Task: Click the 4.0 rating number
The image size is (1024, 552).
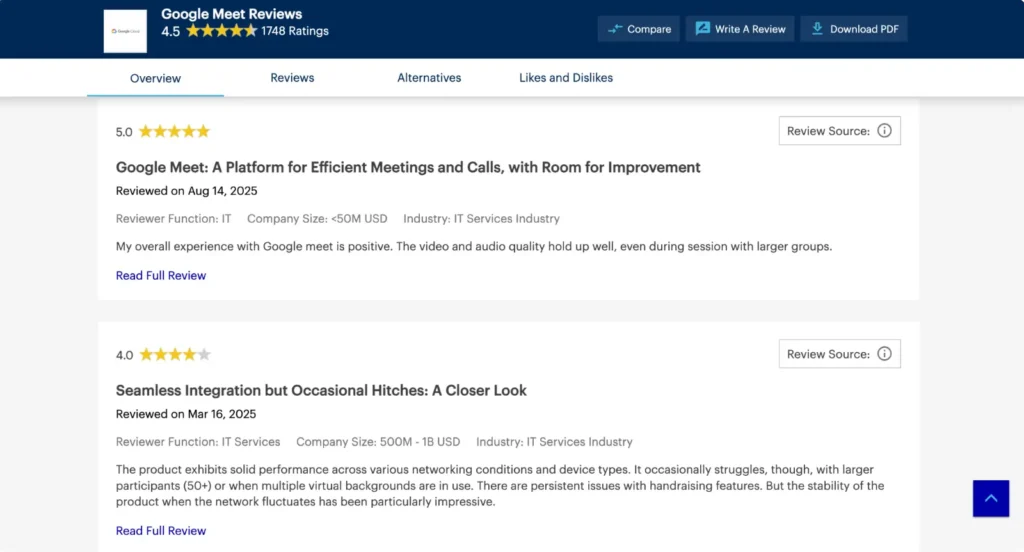Action: tap(124, 355)
